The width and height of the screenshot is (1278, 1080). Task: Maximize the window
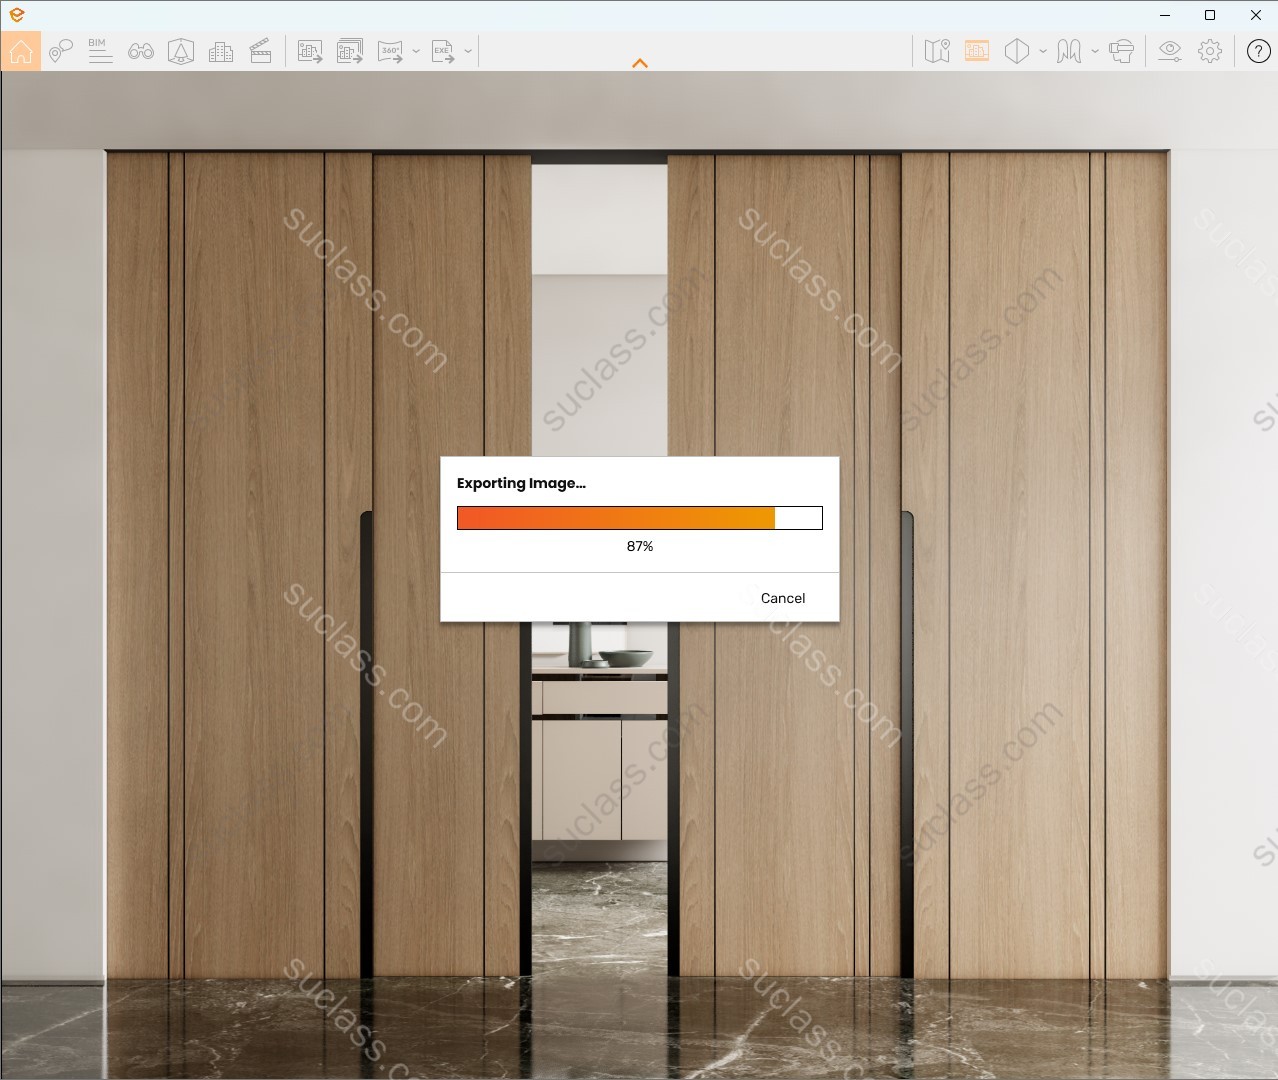point(1210,15)
